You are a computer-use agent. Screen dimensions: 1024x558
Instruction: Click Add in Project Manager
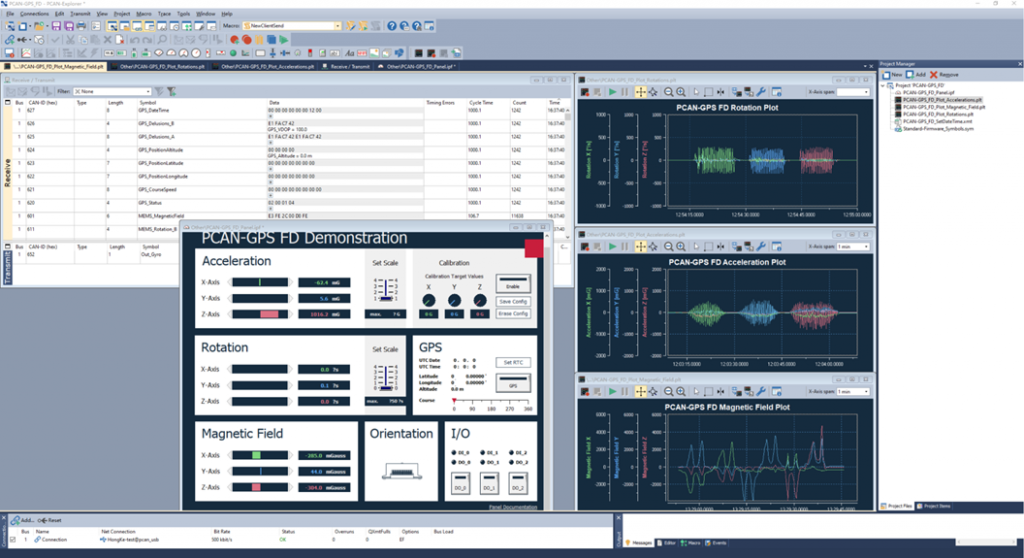[916, 74]
